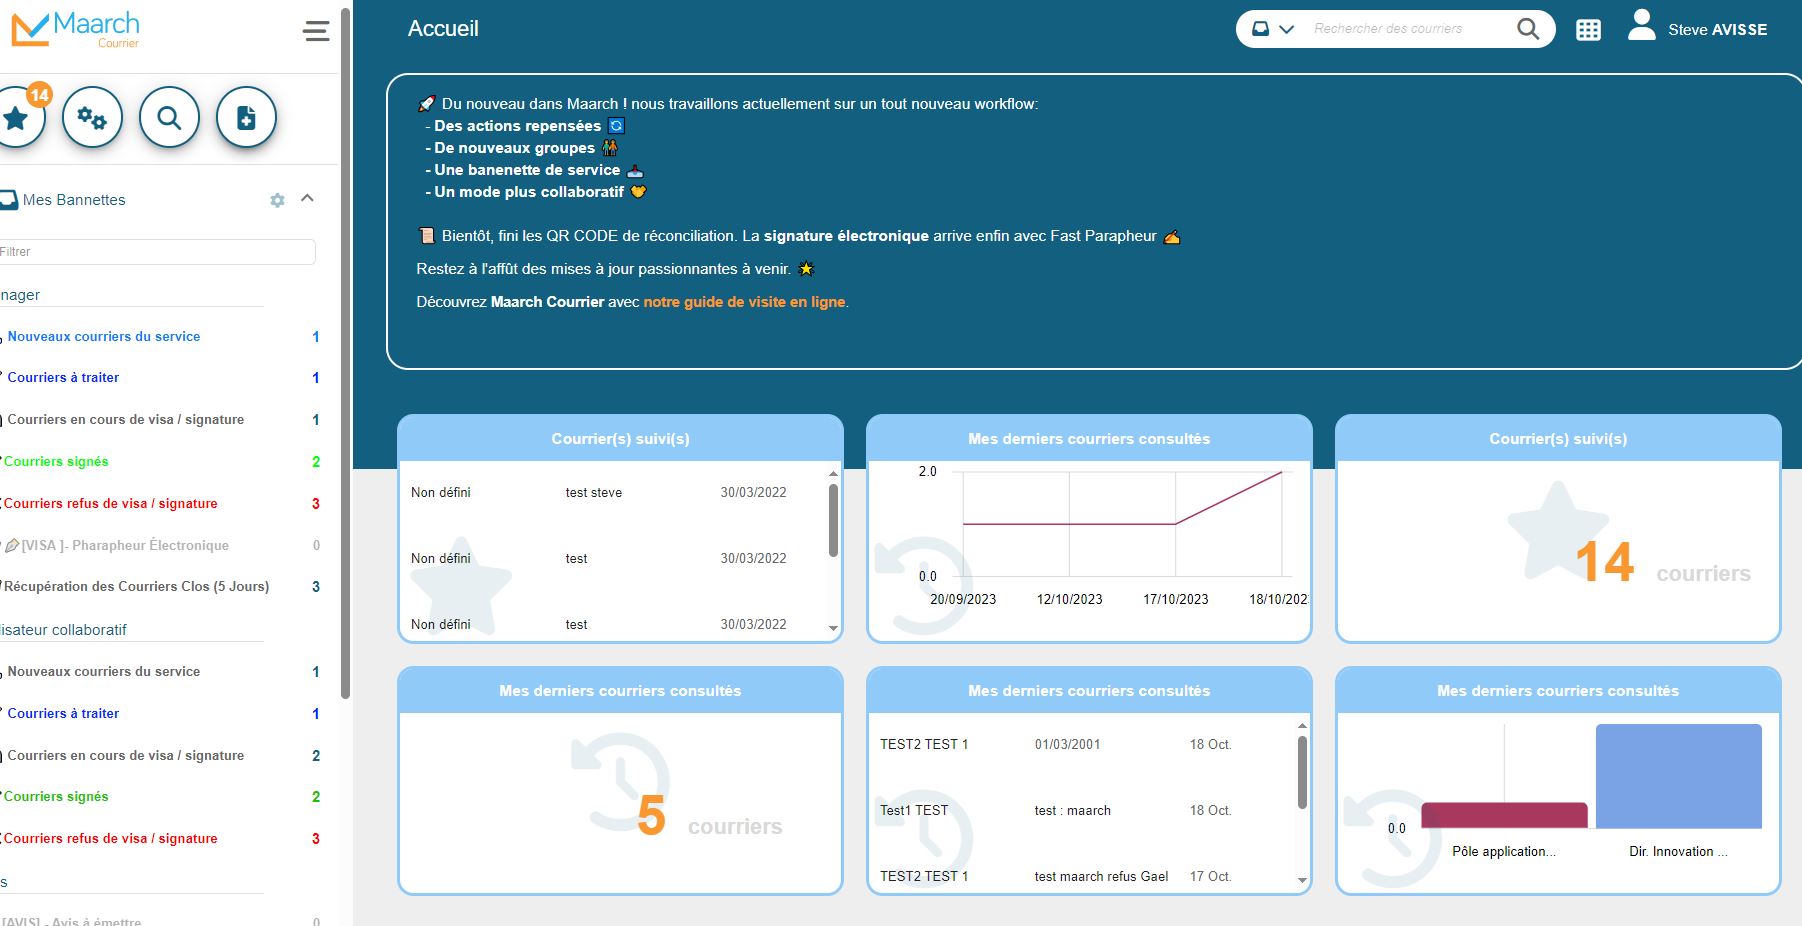Click the Dir. Innovation blue chart bar
1802x926 pixels.
point(1678,776)
